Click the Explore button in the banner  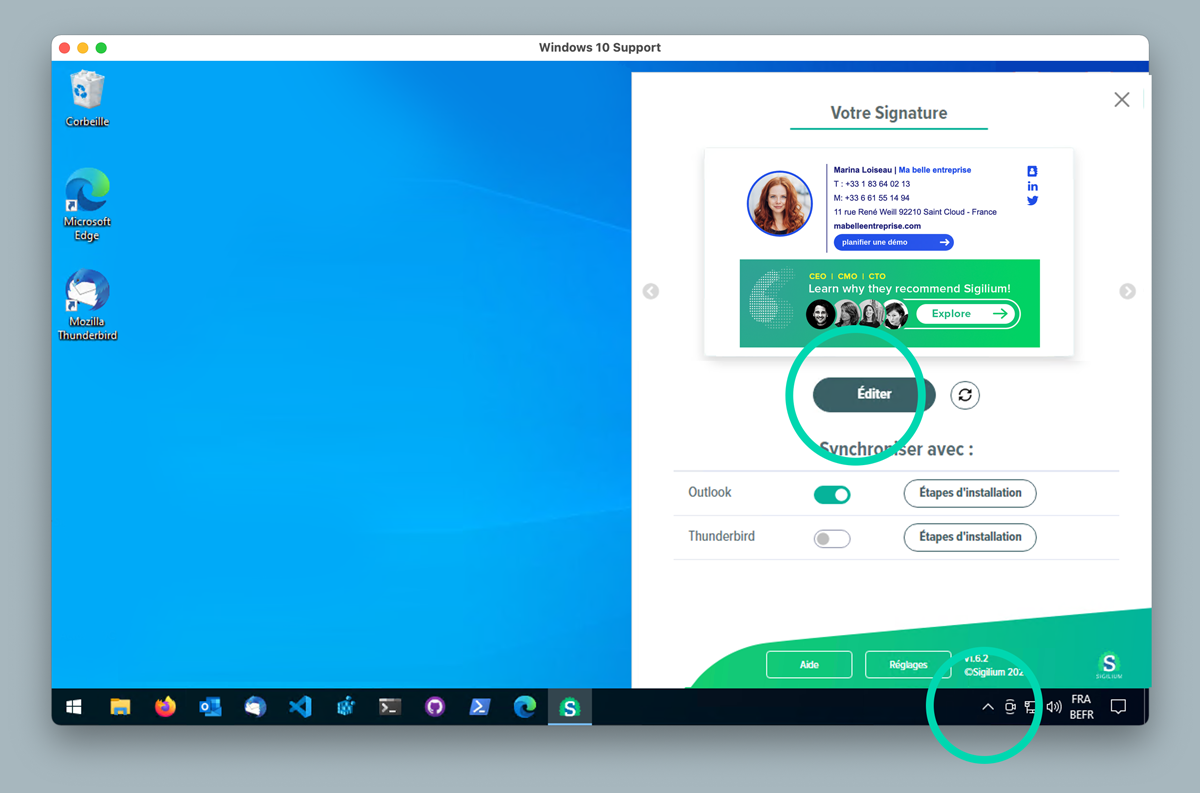pyautogui.click(x=968, y=314)
